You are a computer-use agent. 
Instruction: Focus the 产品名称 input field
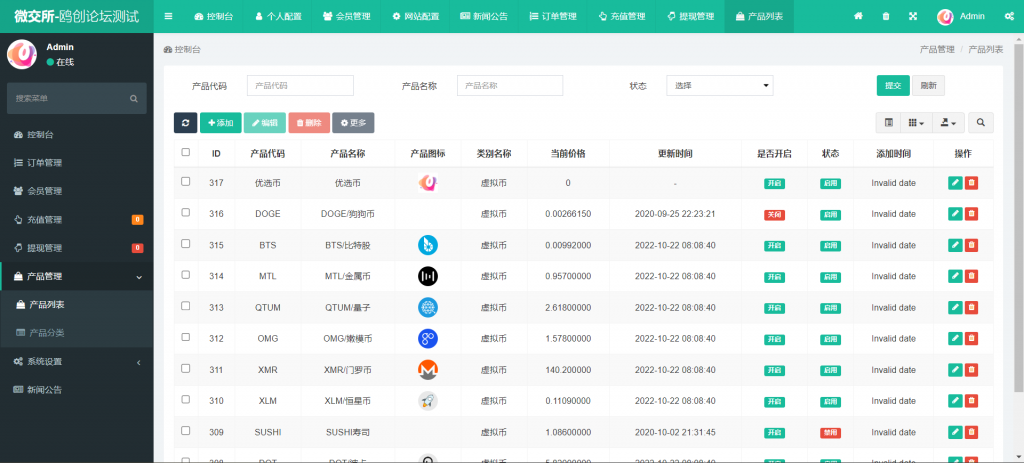(510, 86)
